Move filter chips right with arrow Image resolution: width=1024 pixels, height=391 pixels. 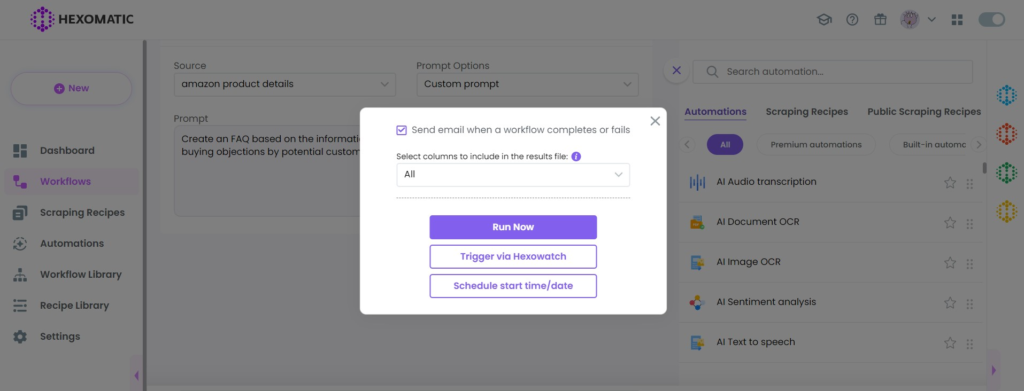tap(978, 144)
